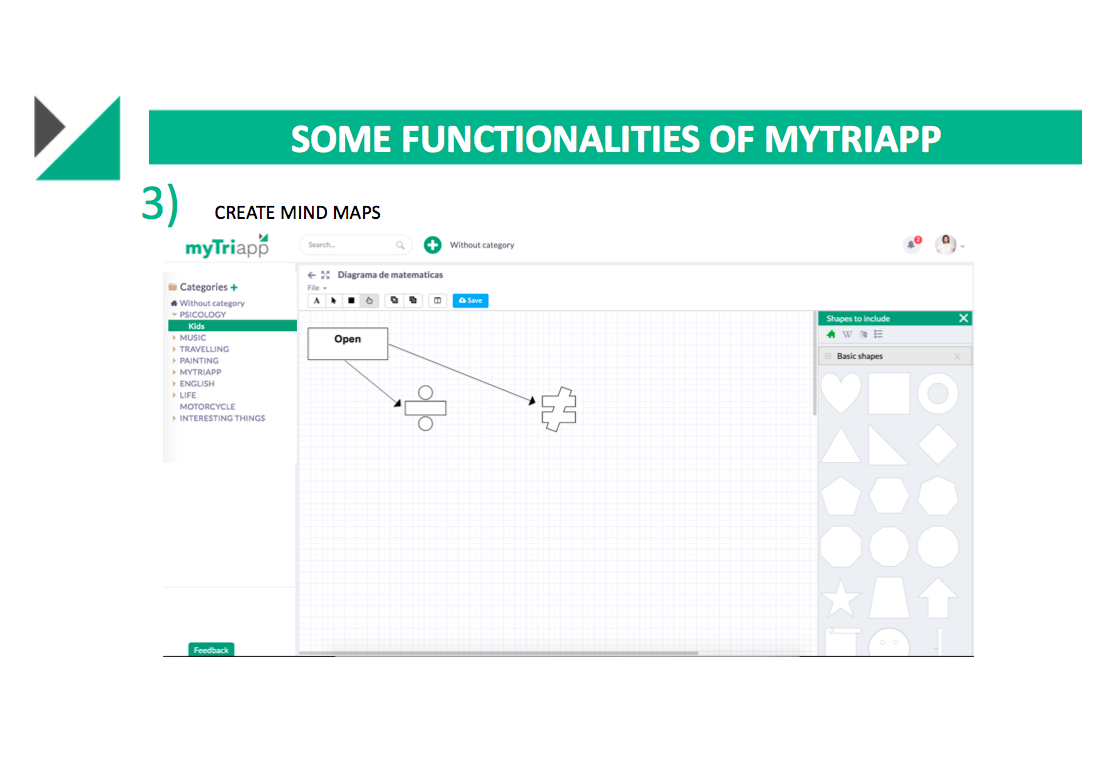Viewport: 1095px width, 774px height.
Task: Pick the hexagon shape
Action: point(889,497)
